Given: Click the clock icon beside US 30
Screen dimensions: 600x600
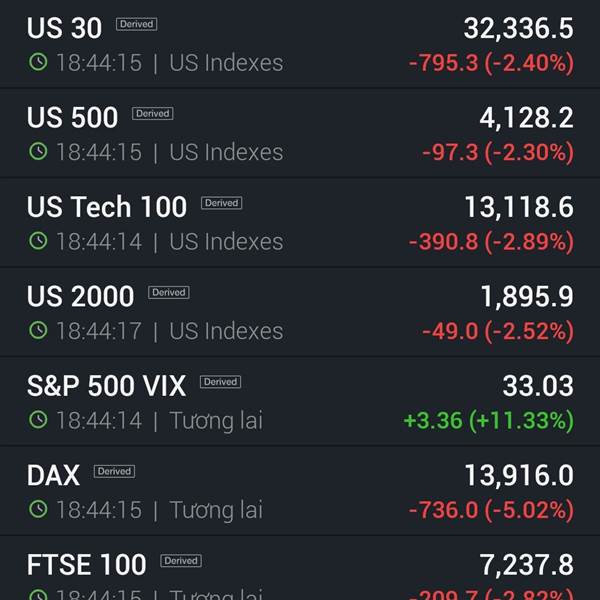Looking at the screenshot, I should [38, 62].
